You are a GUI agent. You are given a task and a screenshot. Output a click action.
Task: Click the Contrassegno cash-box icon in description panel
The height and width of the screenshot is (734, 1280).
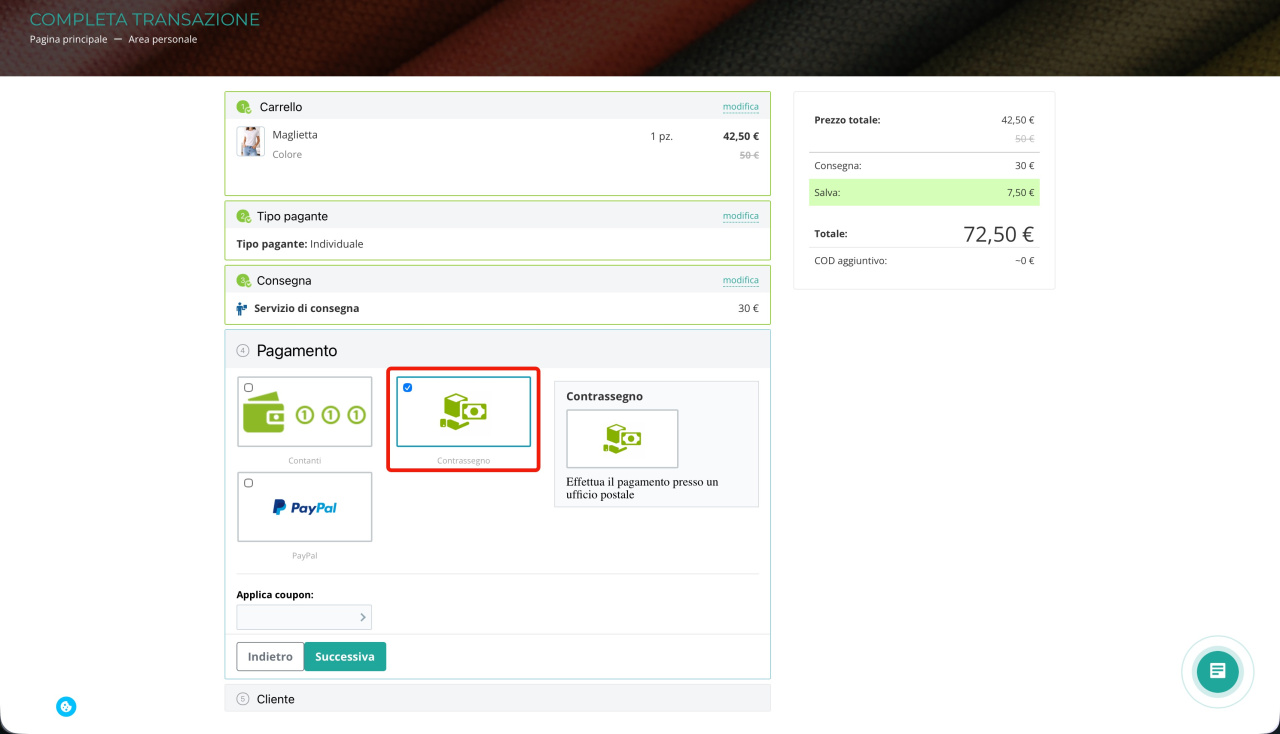pyautogui.click(x=622, y=439)
